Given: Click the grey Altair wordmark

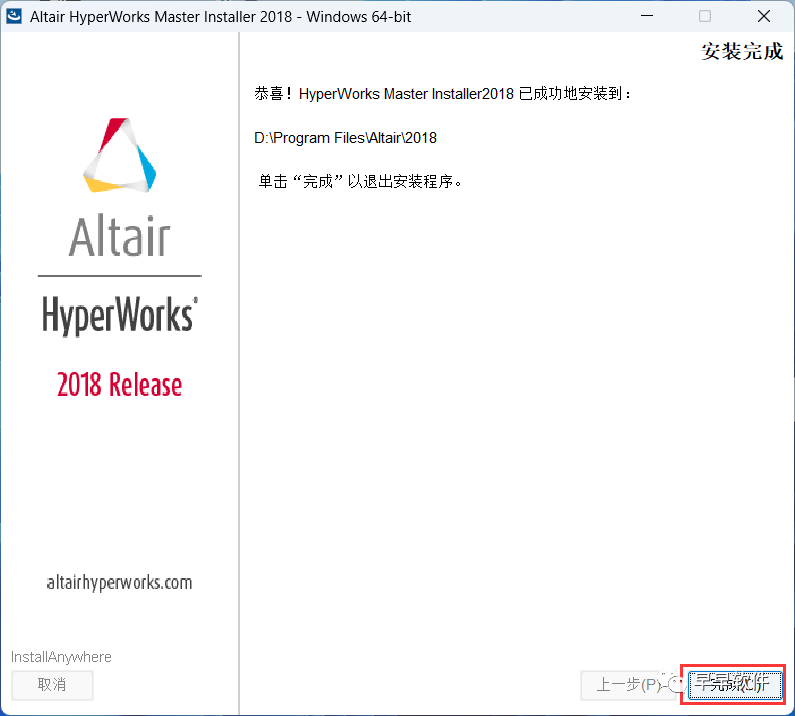Looking at the screenshot, I should click(x=119, y=238).
